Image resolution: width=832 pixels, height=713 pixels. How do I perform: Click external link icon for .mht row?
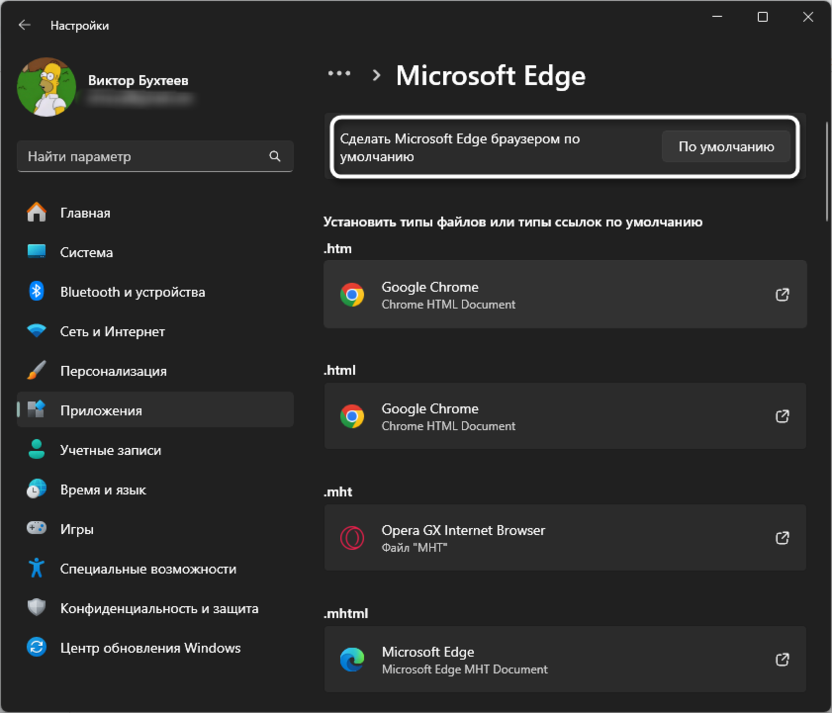tap(783, 538)
